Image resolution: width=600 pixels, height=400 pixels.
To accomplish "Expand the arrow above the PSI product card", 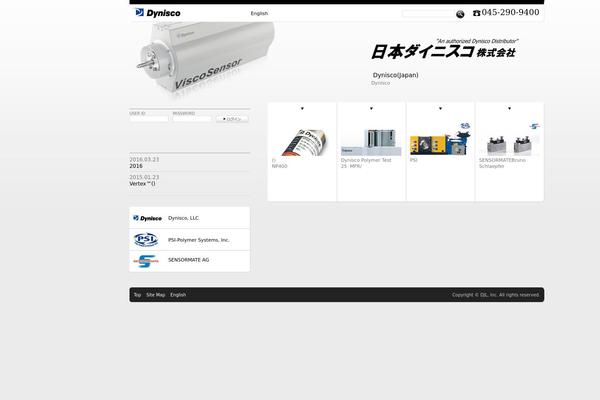I will [x=440, y=109].
